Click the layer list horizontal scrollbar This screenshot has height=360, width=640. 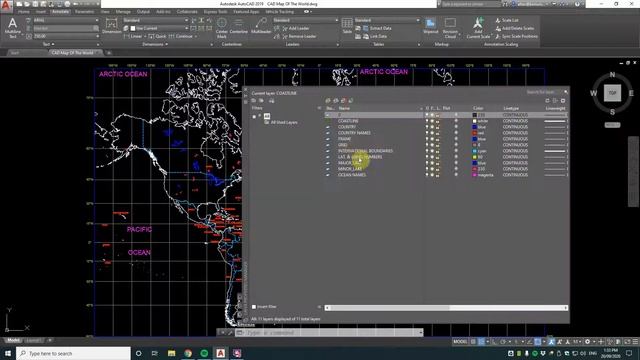(x=446, y=308)
